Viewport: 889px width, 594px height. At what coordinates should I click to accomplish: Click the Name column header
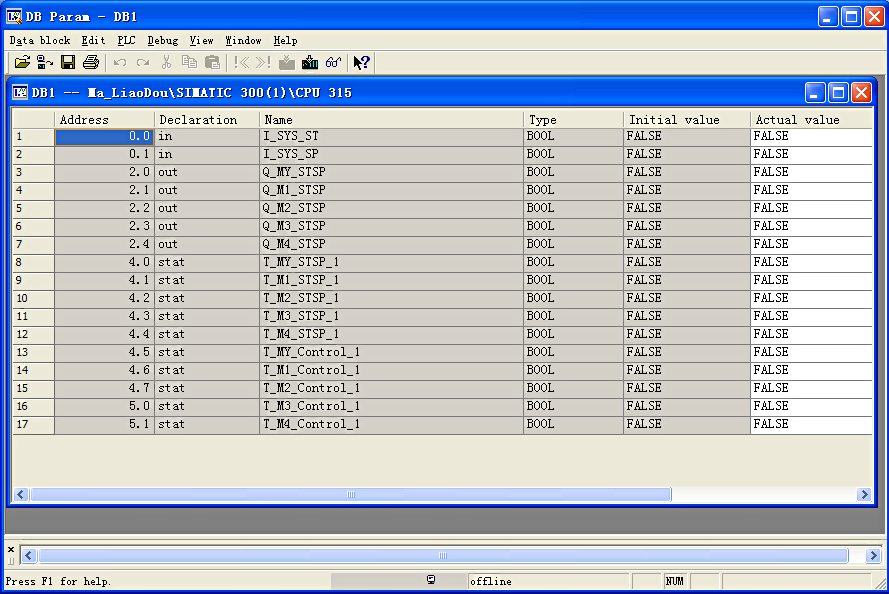pos(391,120)
